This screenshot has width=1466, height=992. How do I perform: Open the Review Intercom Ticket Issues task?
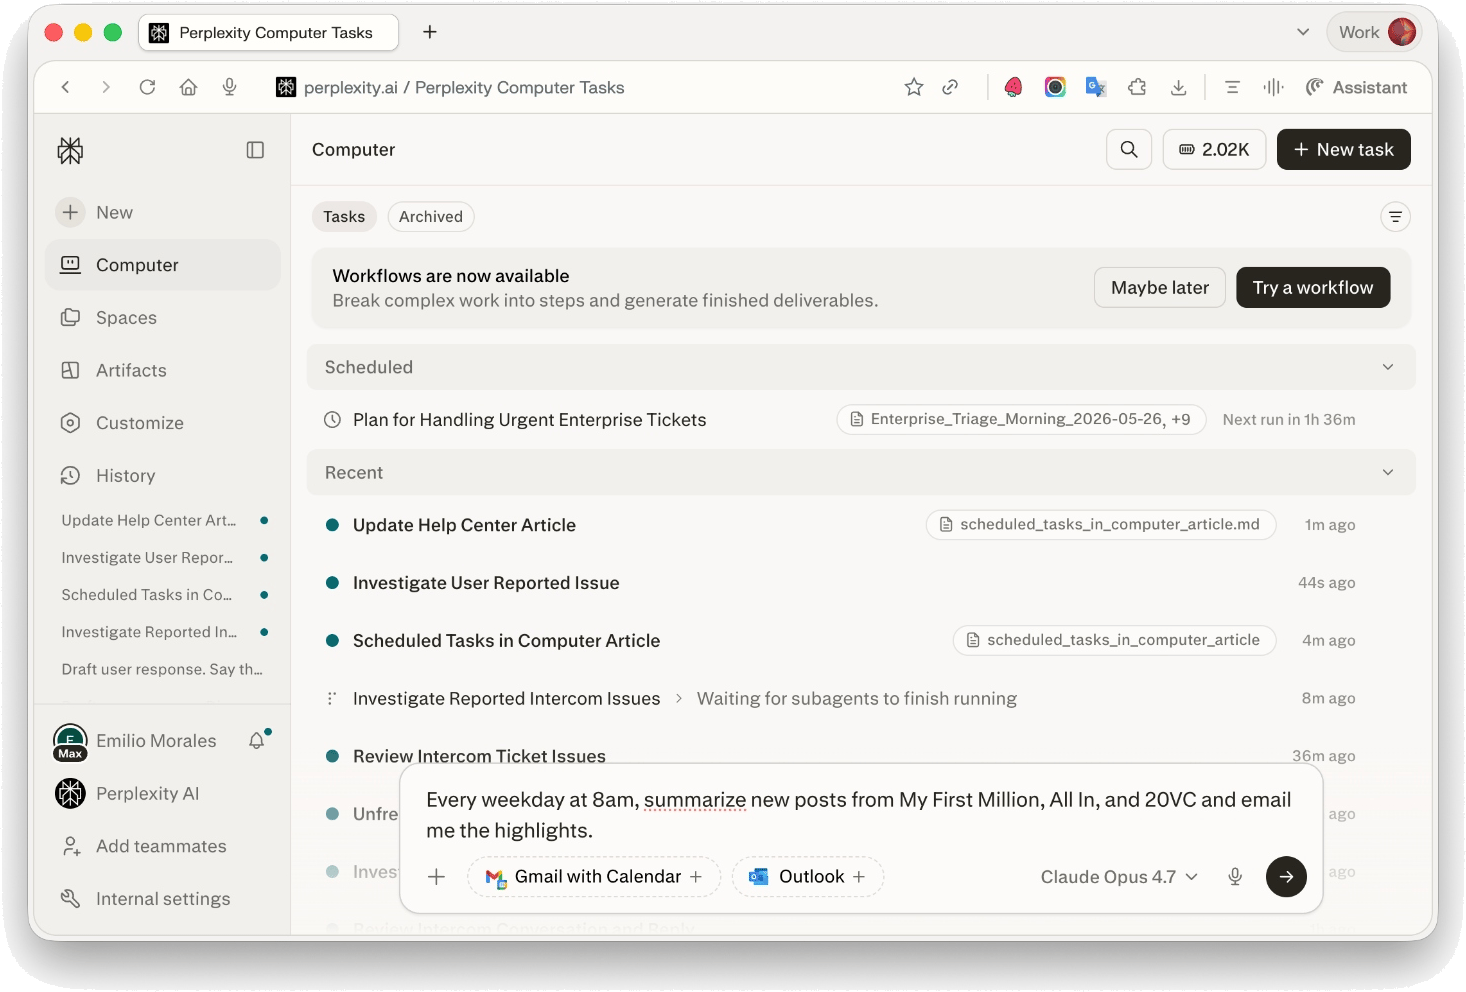pyautogui.click(x=479, y=756)
